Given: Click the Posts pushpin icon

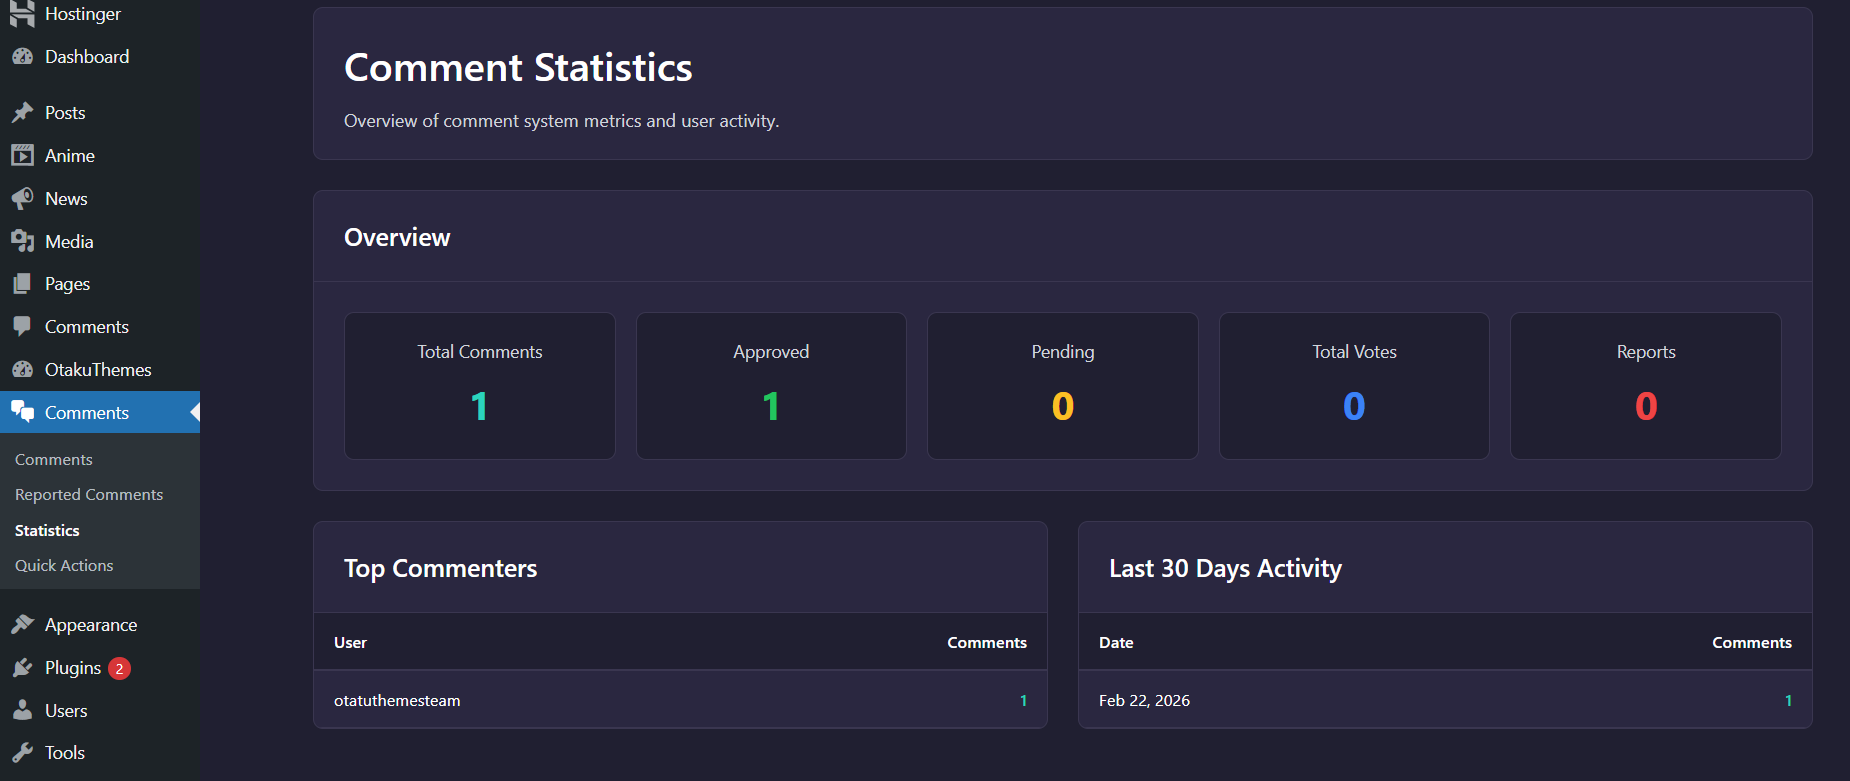Looking at the screenshot, I should (22, 113).
